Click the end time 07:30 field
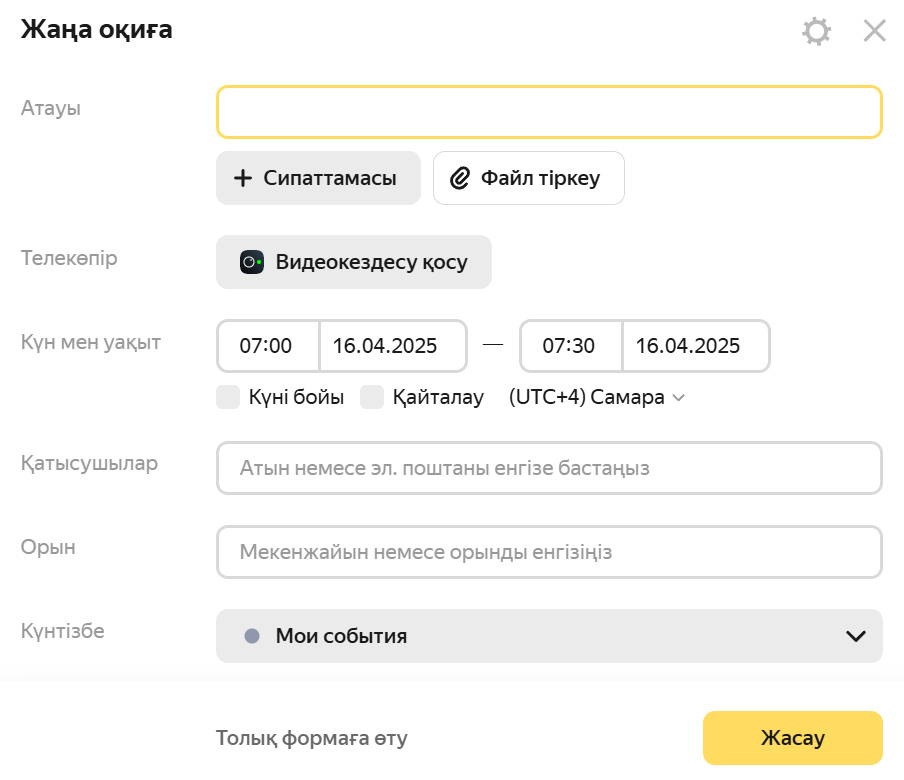The width and height of the screenshot is (904, 780). [570, 346]
